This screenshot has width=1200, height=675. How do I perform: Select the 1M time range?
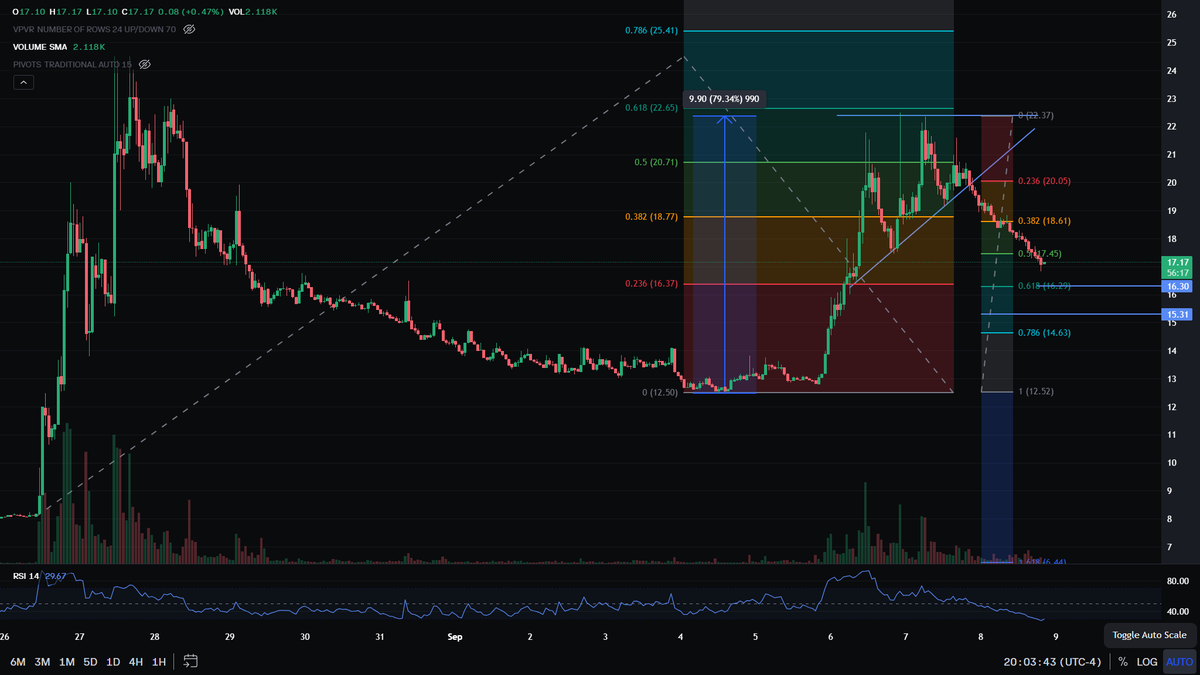pos(67,661)
